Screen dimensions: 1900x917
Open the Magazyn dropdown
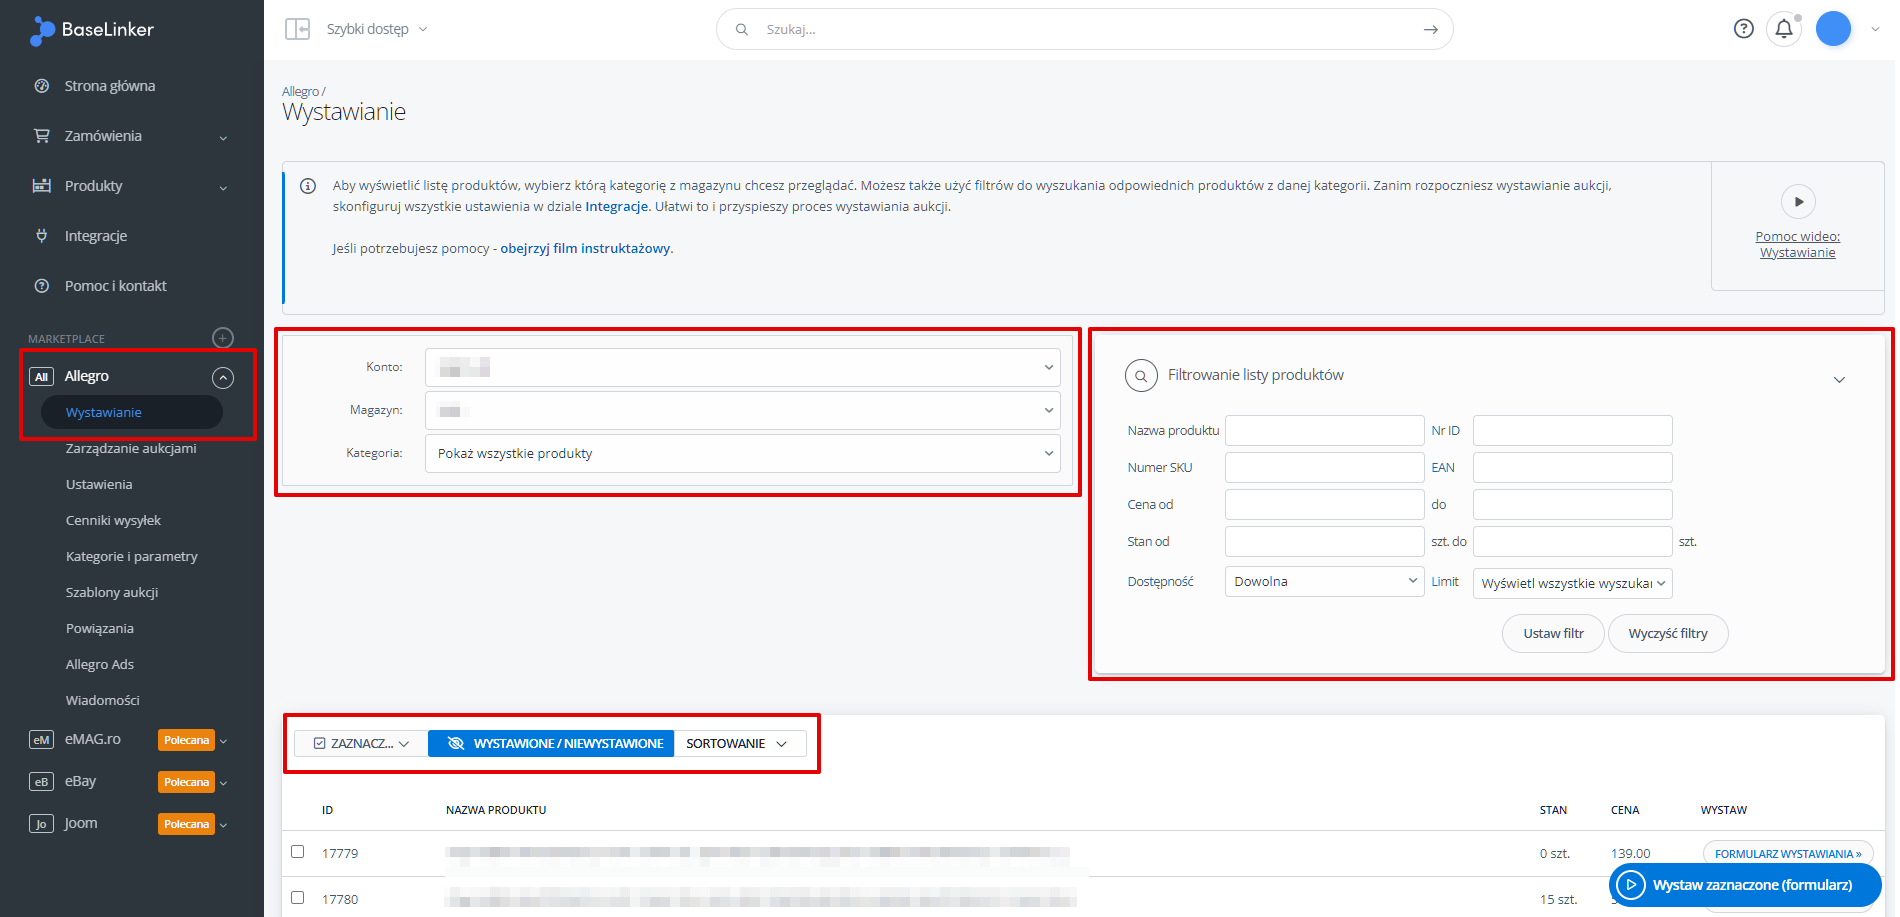click(743, 410)
